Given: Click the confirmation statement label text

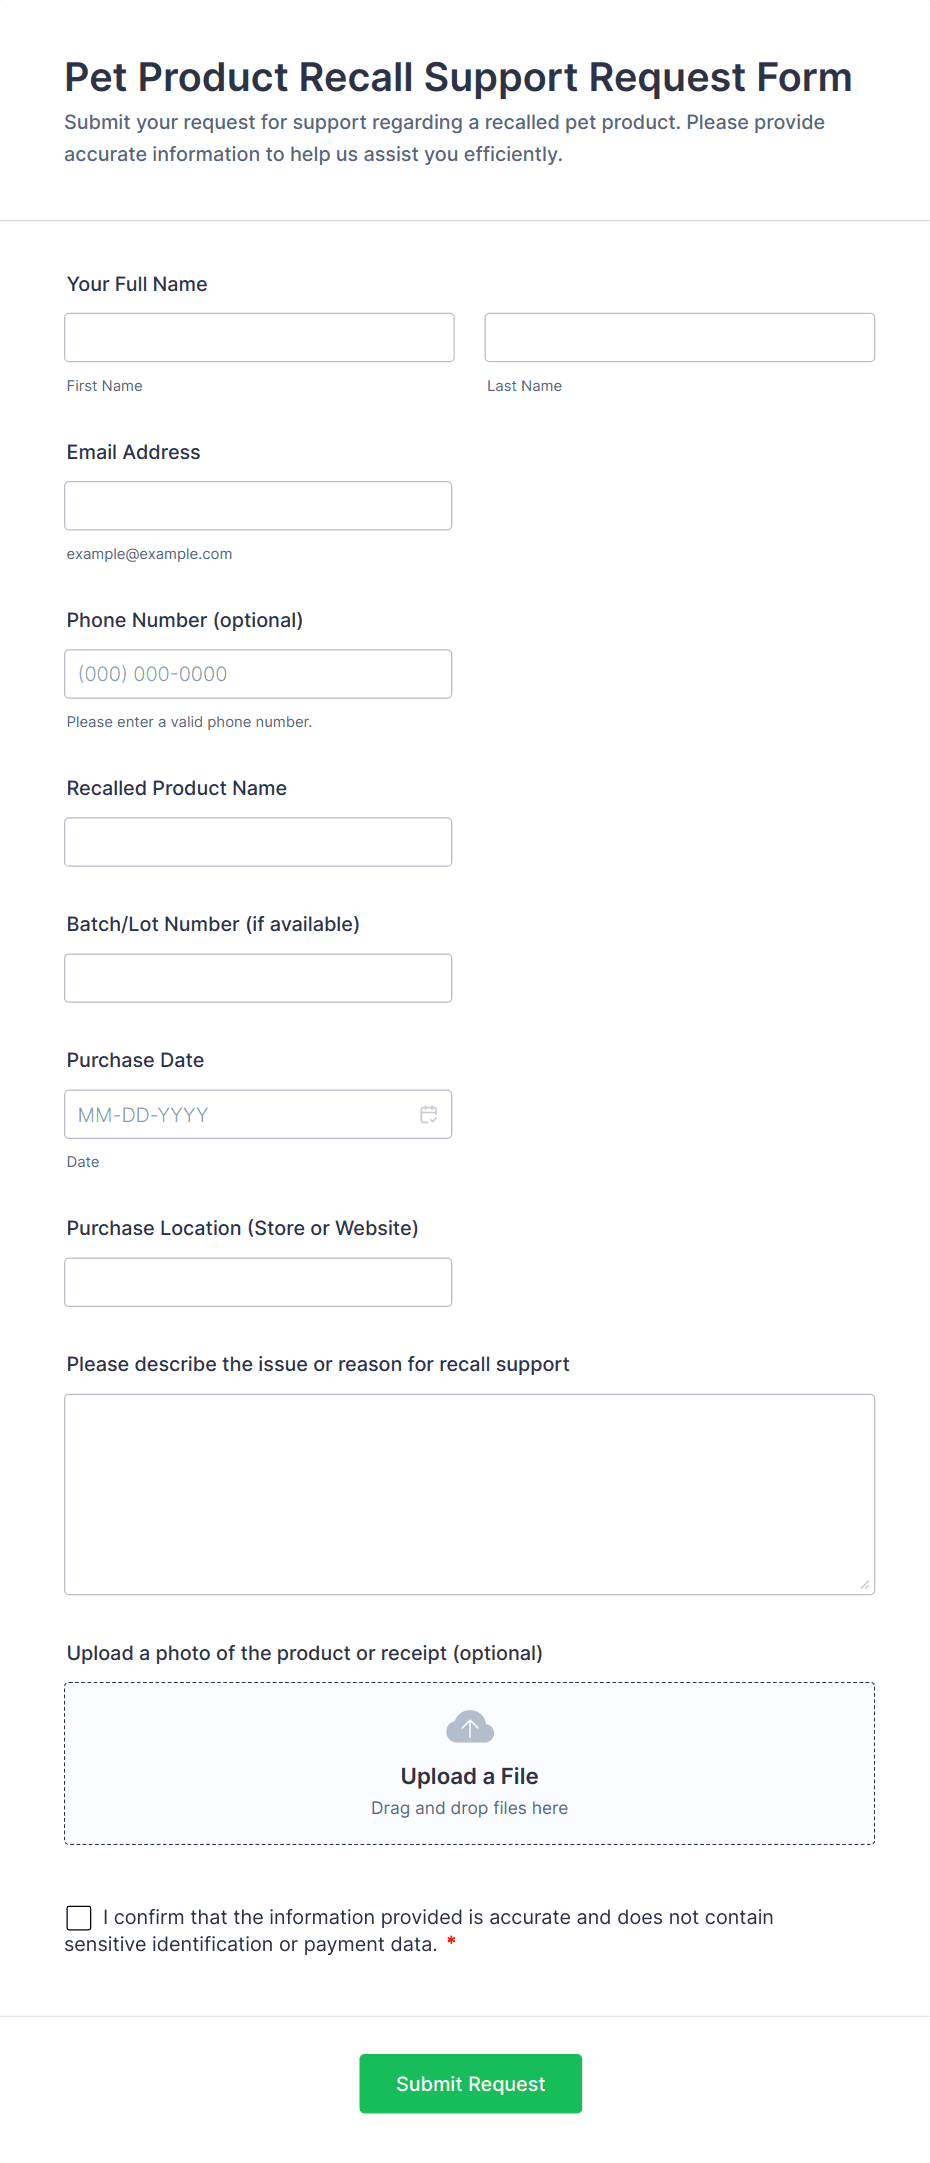Looking at the screenshot, I should [438, 1918].
